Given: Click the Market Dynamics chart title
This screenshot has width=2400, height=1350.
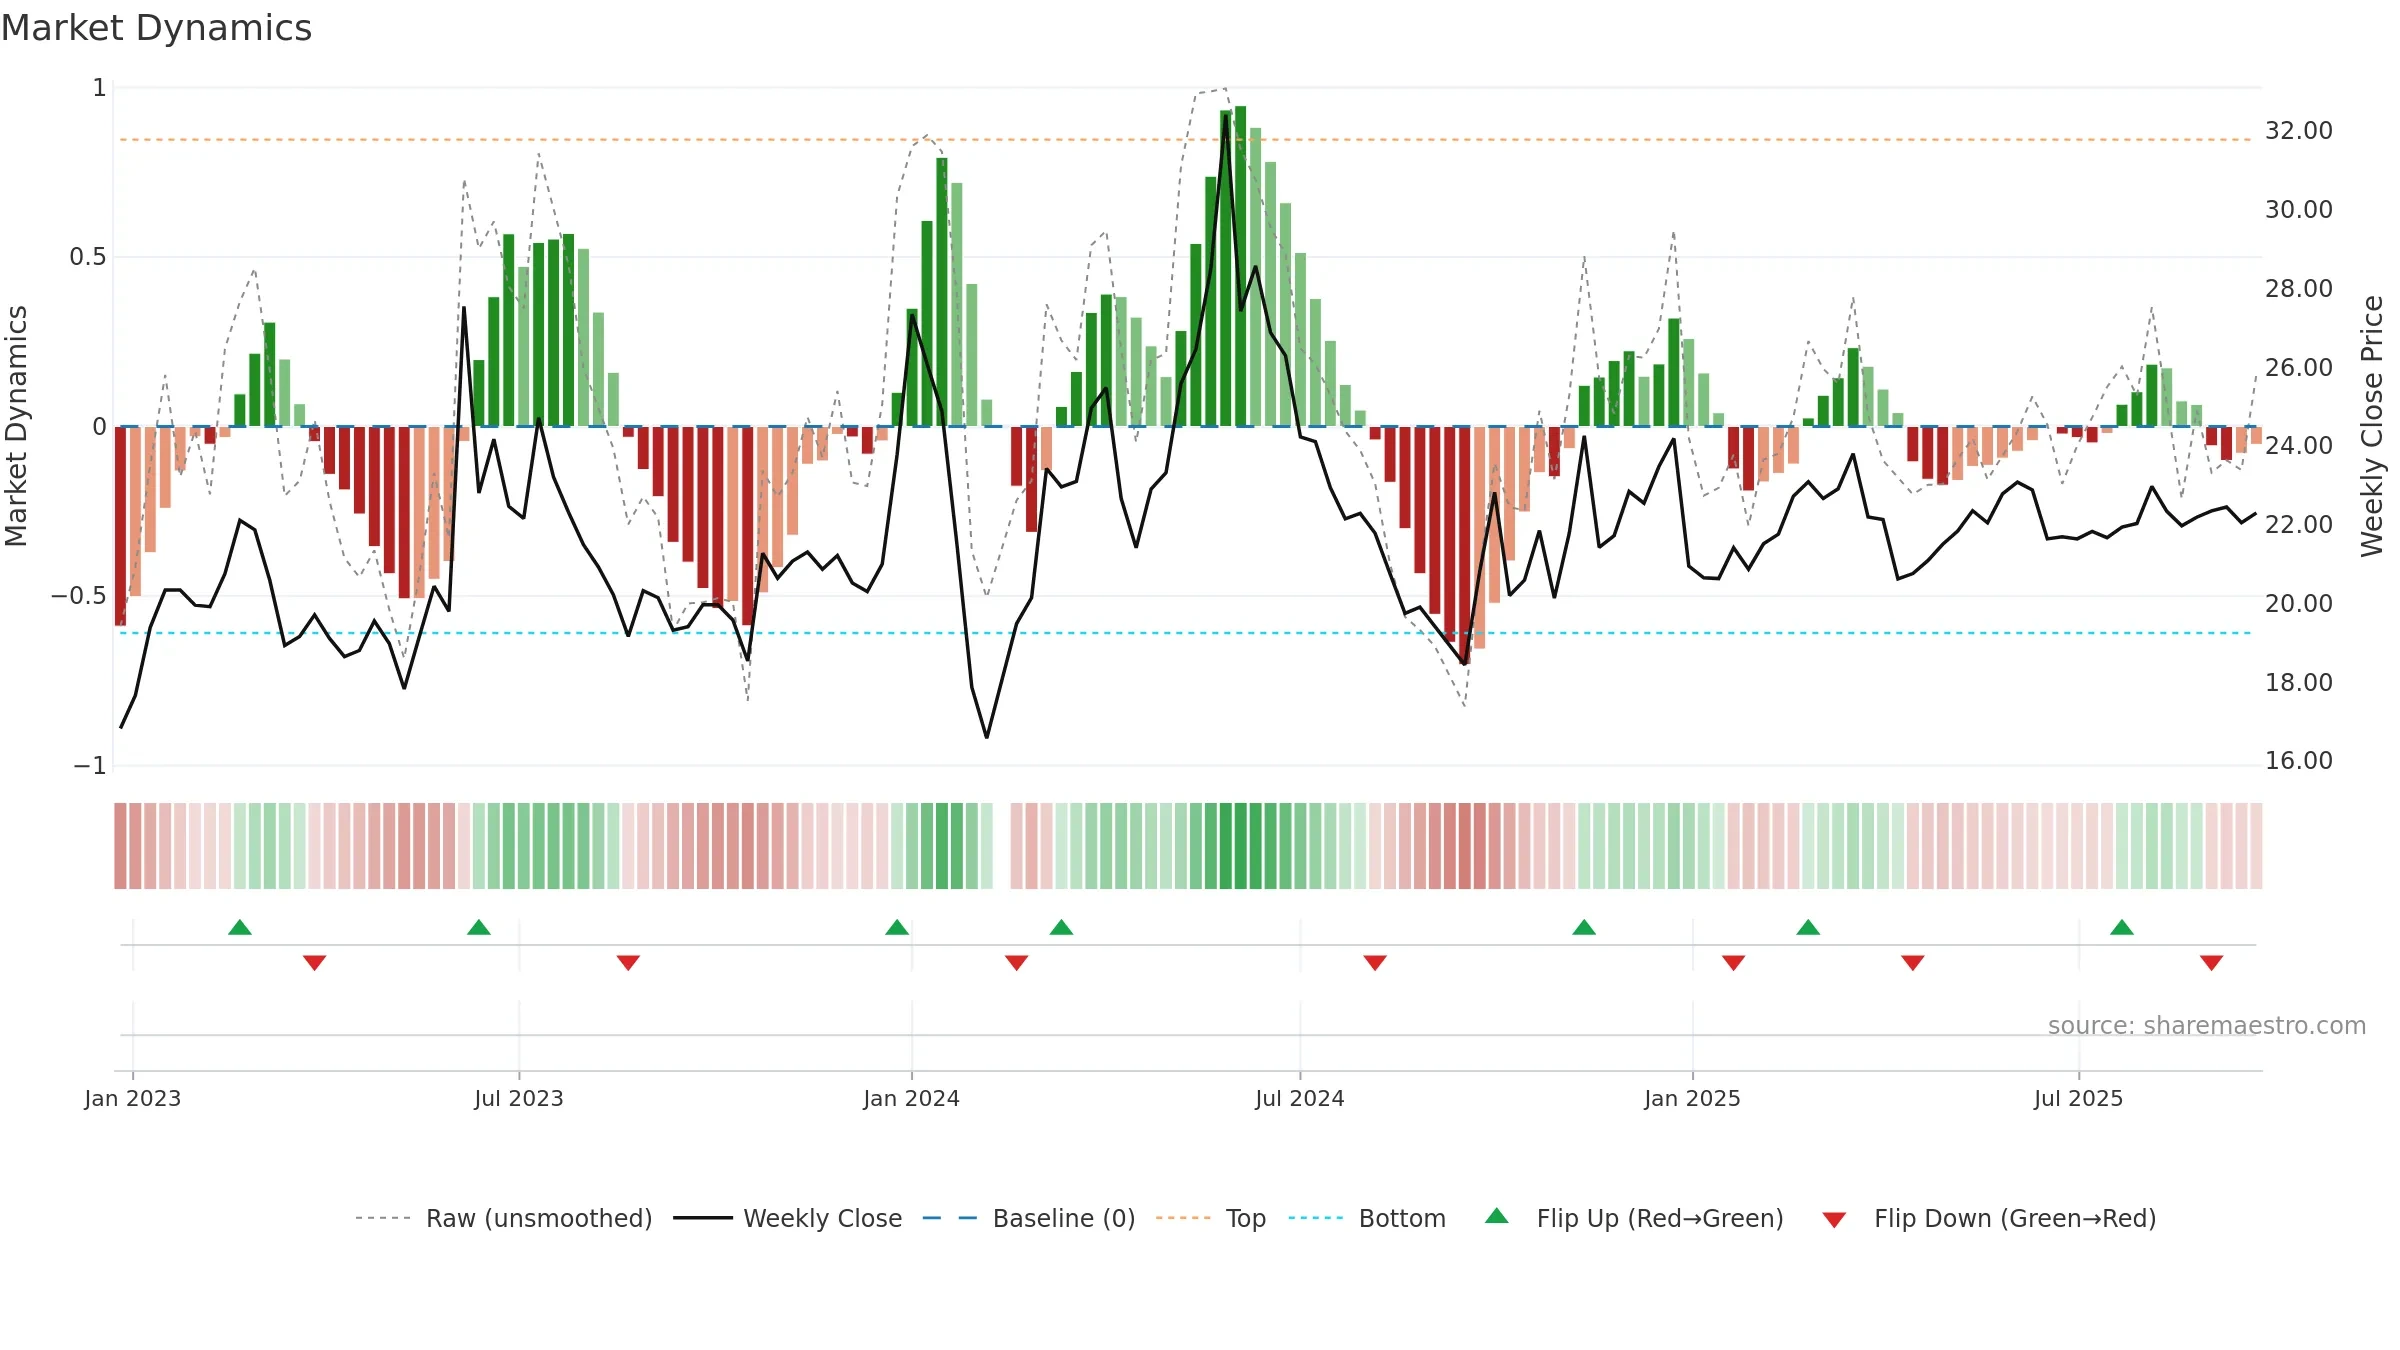Looking at the screenshot, I should click(156, 28).
